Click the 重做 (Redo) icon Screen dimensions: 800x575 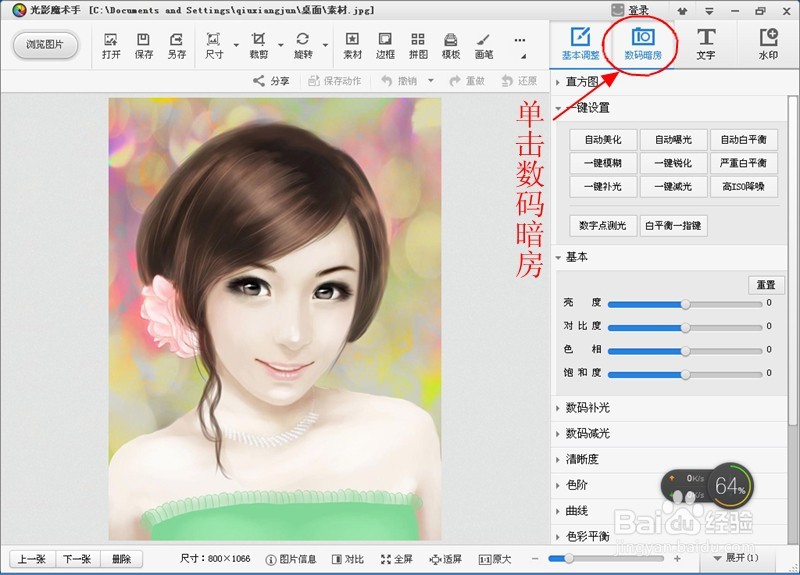(467, 81)
